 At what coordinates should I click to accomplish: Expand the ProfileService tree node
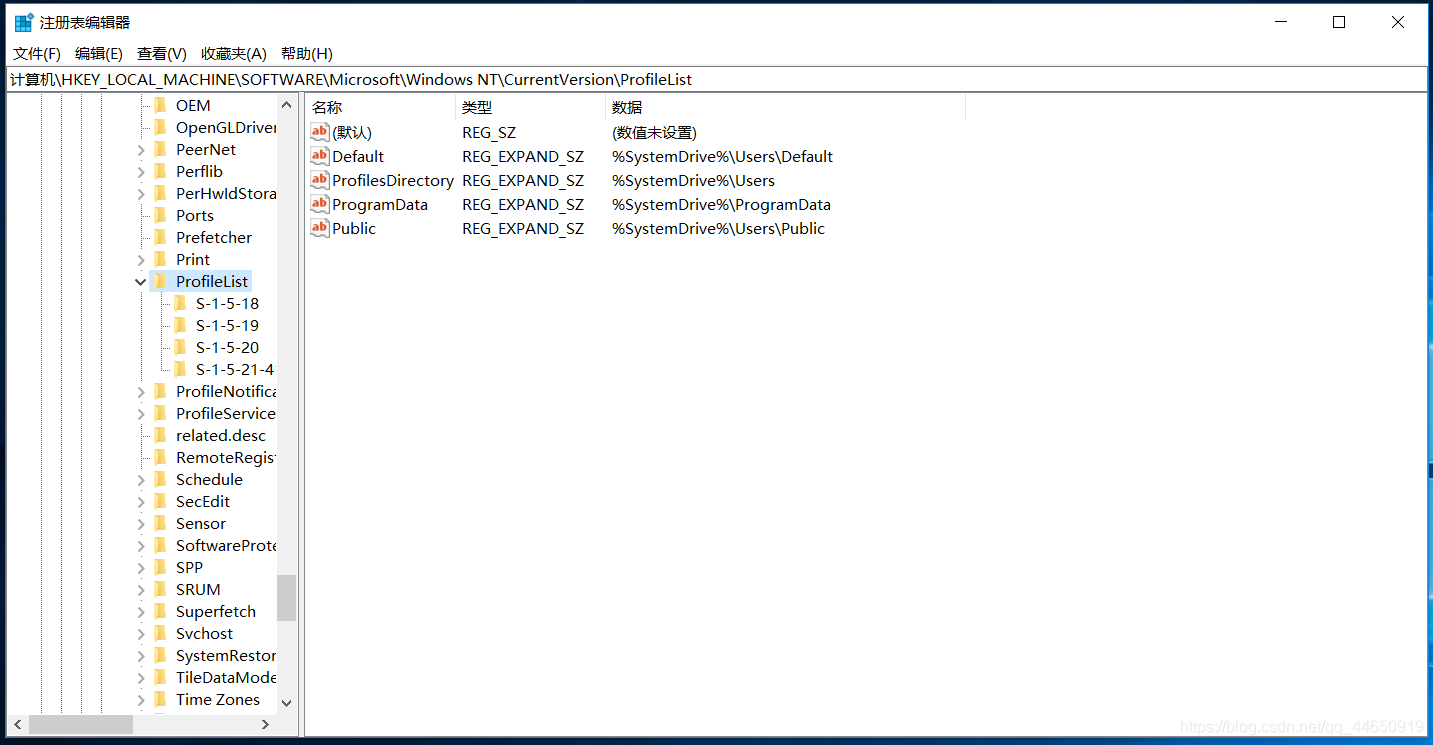[x=141, y=414]
